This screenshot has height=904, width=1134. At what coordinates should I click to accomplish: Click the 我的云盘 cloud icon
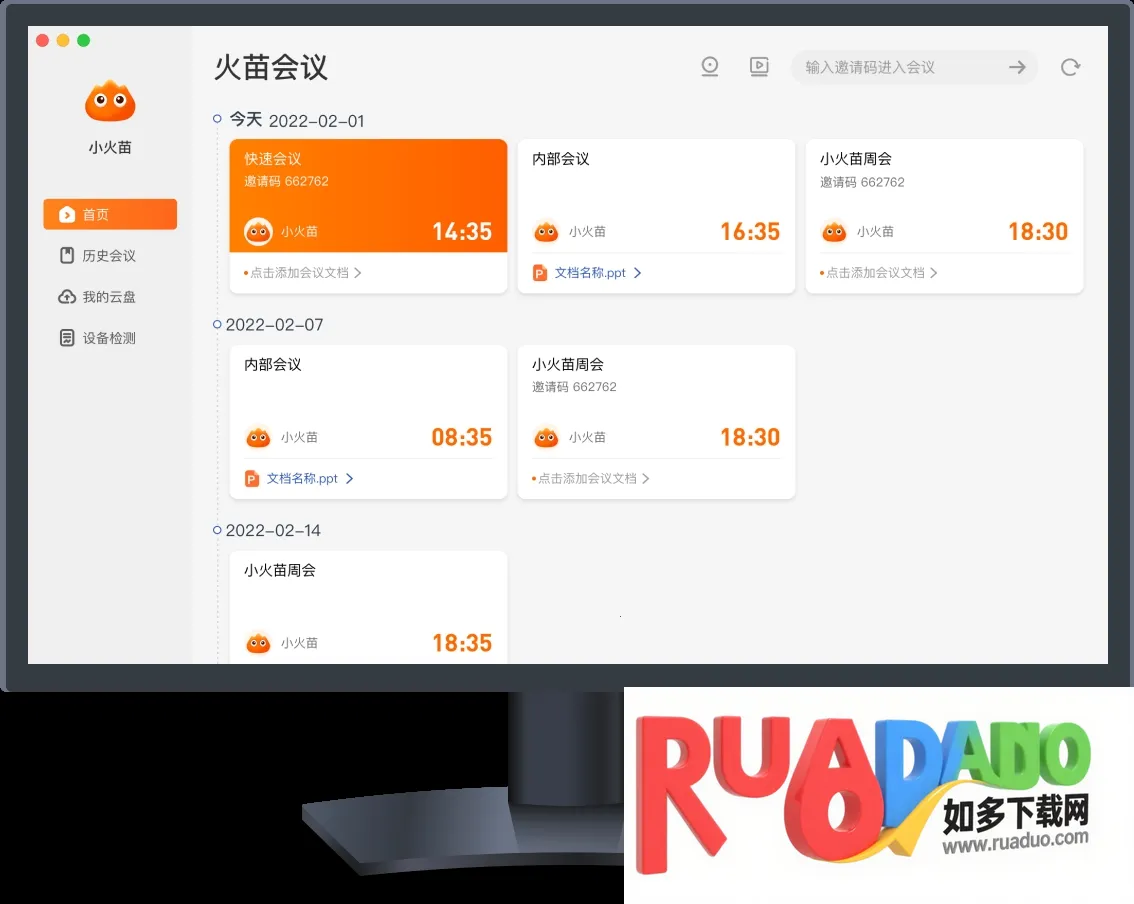click(x=67, y=297)
